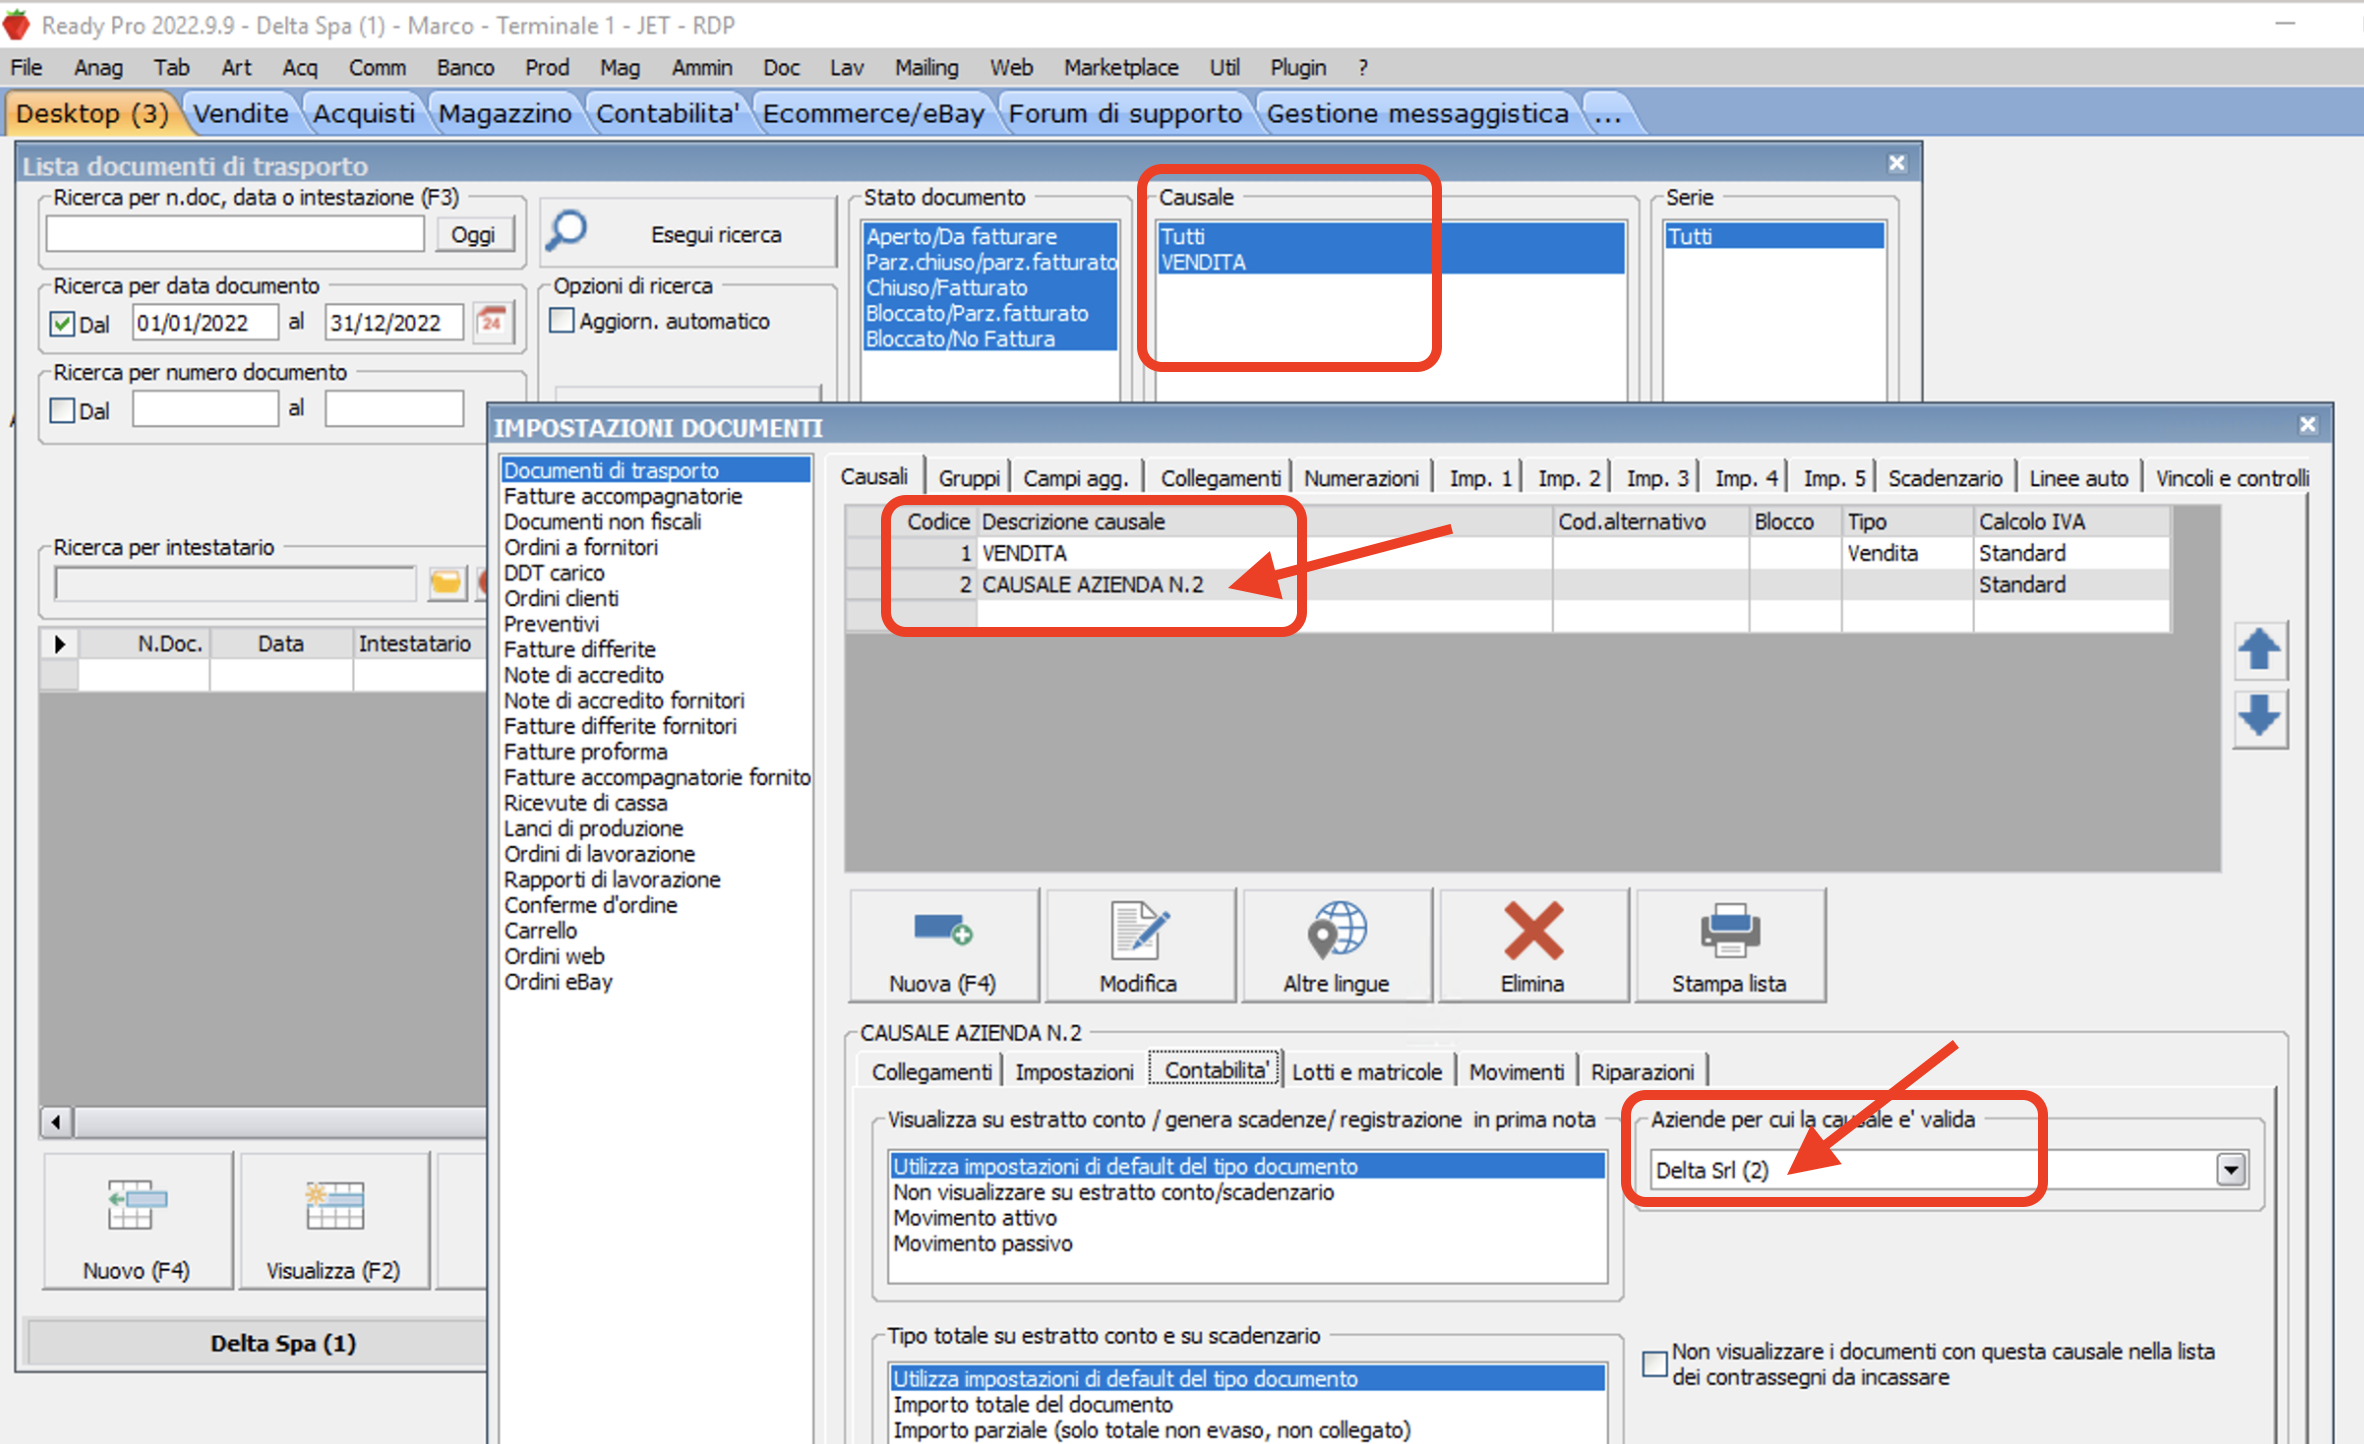The width and height of the screenshot is (2364, 1444).
Task: Open the Contabilita' main tab
Action: pos(667,114)
